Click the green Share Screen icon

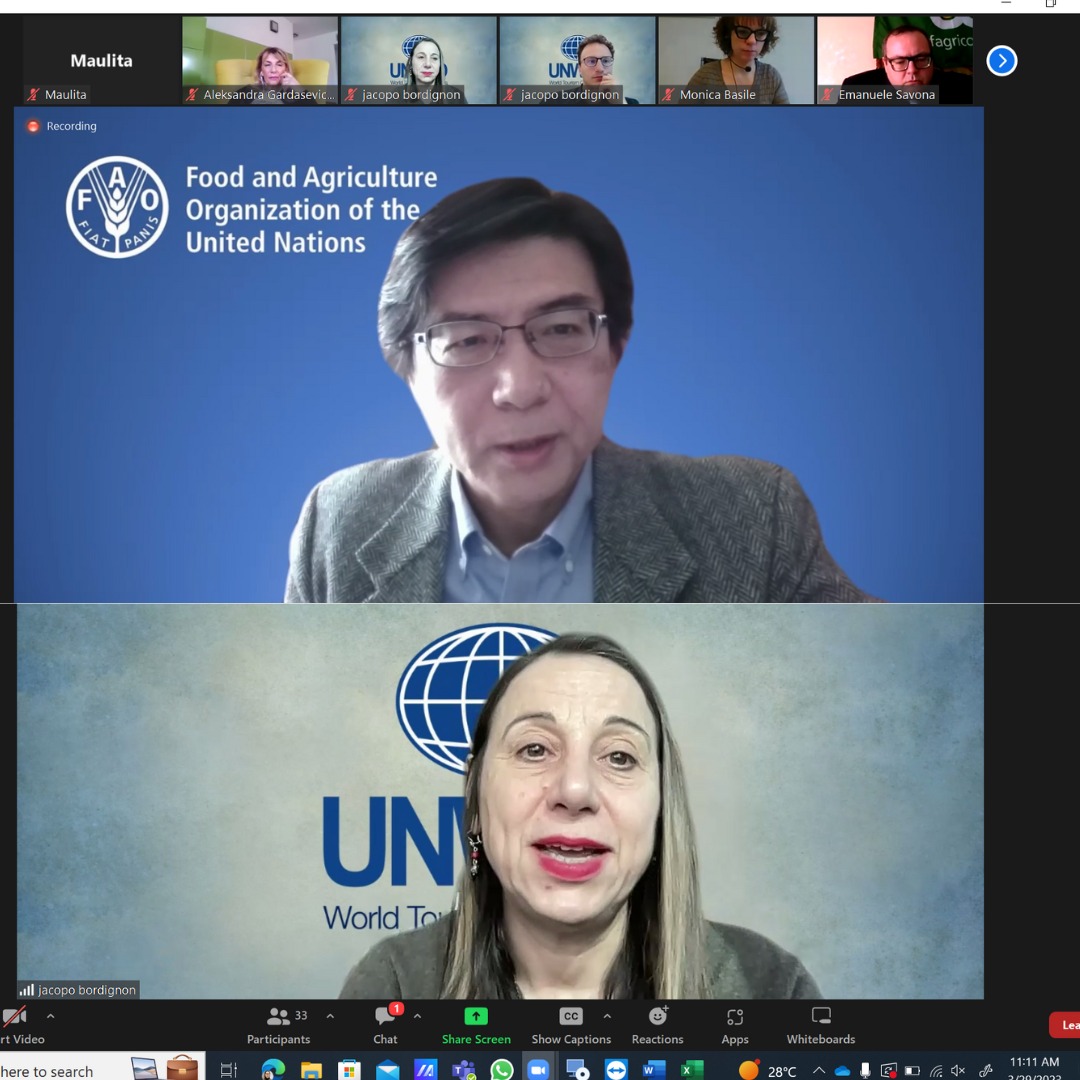[476, 1016]
